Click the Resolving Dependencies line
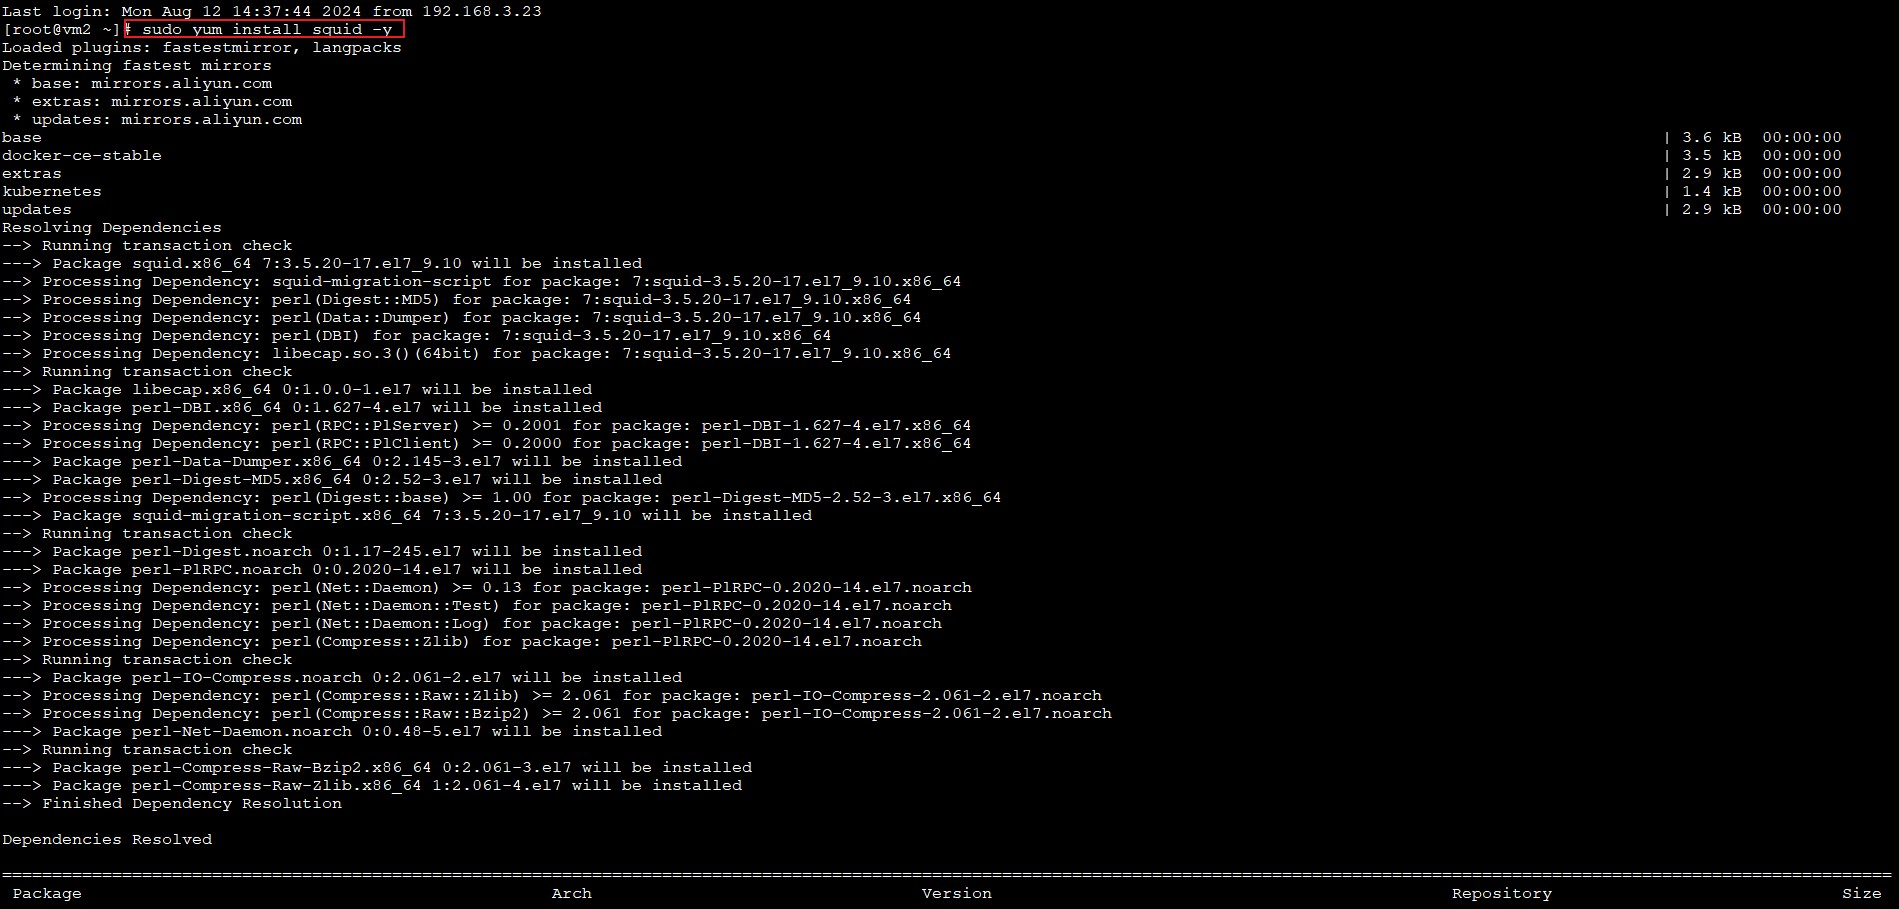 112,227
